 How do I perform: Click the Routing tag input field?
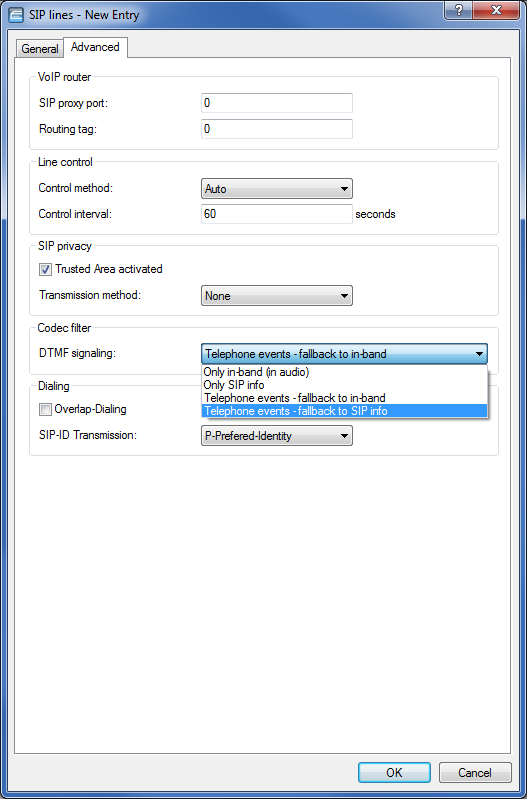277,129
